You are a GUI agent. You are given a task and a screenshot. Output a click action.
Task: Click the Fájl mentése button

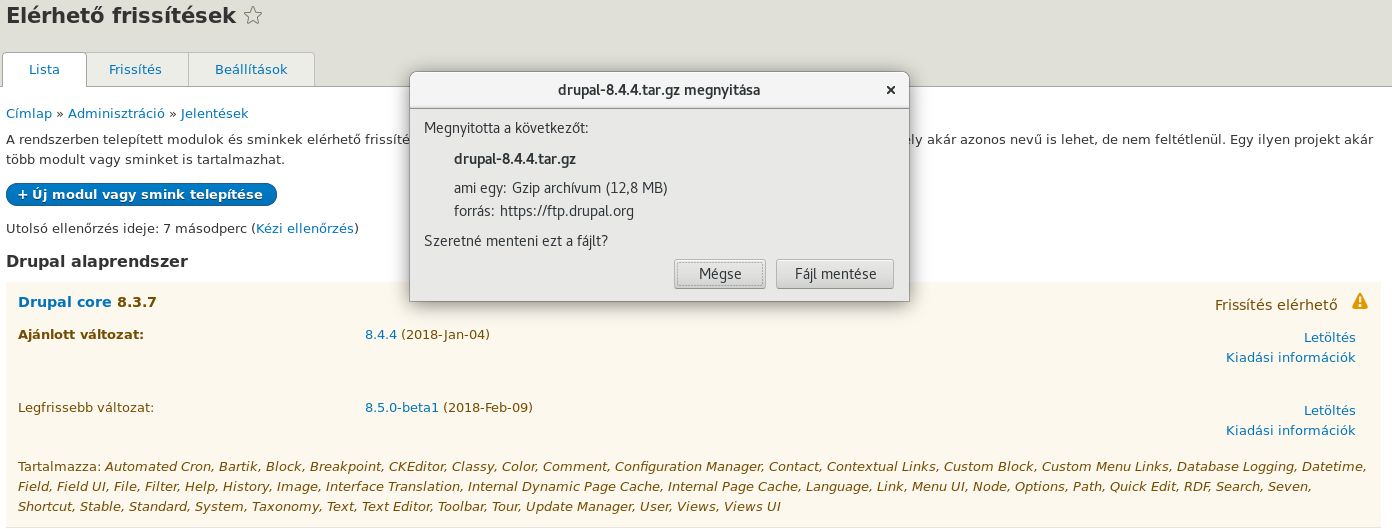tap(835, 274)
